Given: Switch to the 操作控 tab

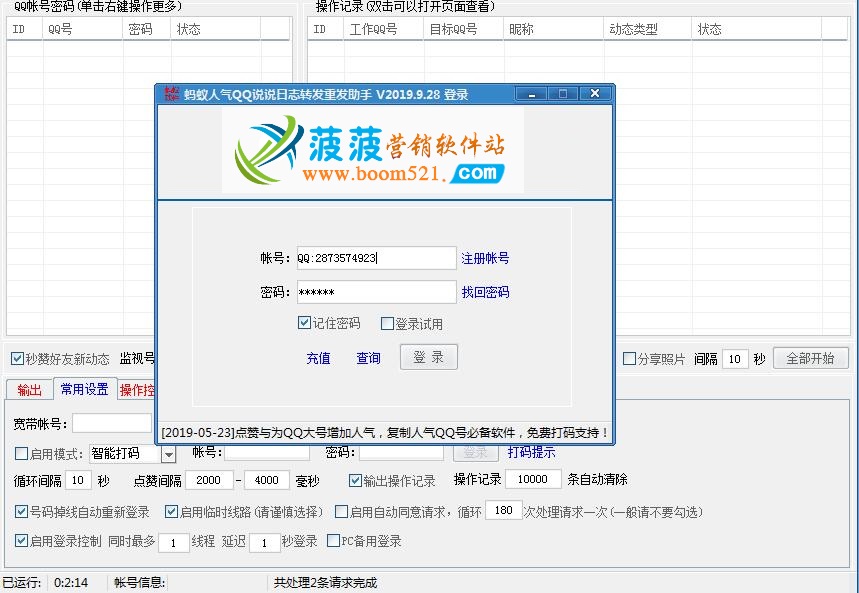Looking at the screenshot, I should pyautogui.click(x=136, y=390).
